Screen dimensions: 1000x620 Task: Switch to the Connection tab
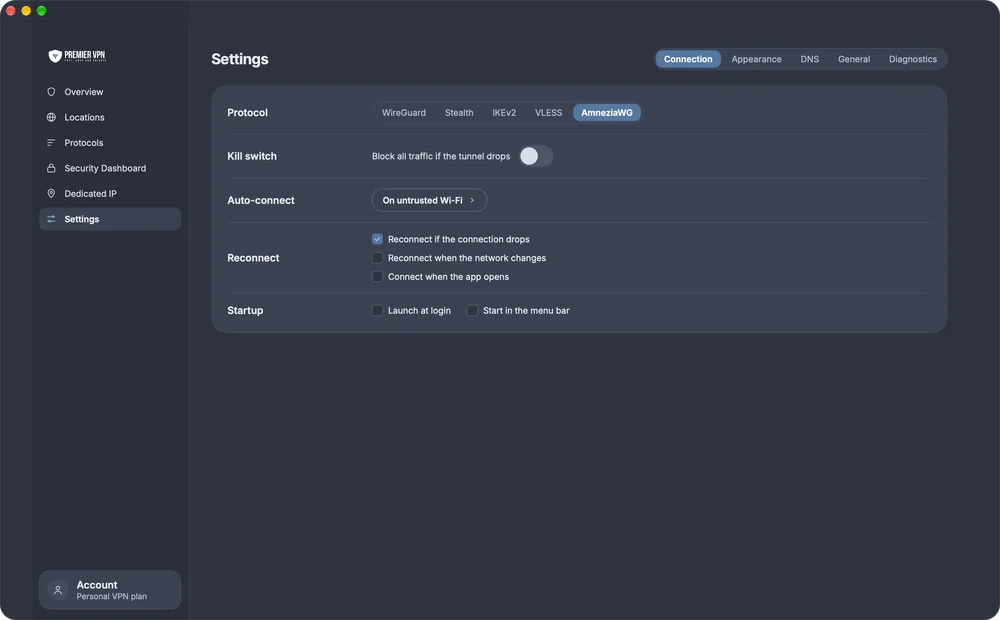click(688, 59)
